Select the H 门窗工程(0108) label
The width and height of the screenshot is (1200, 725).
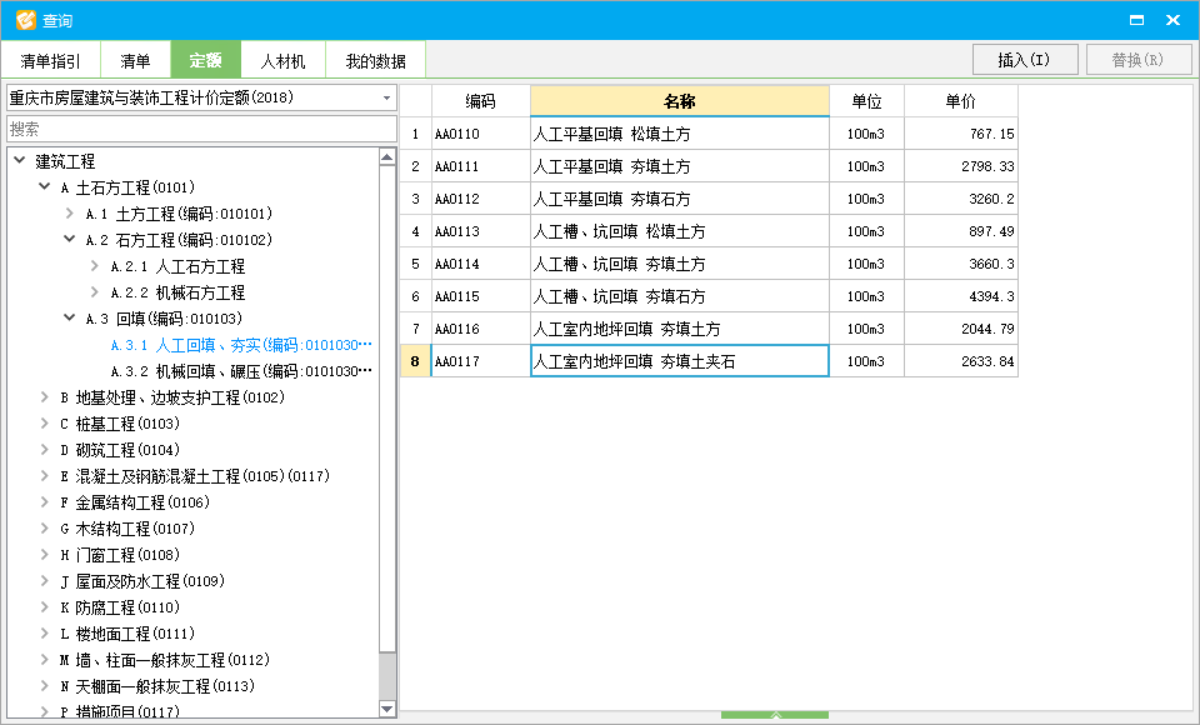(120, 555)
